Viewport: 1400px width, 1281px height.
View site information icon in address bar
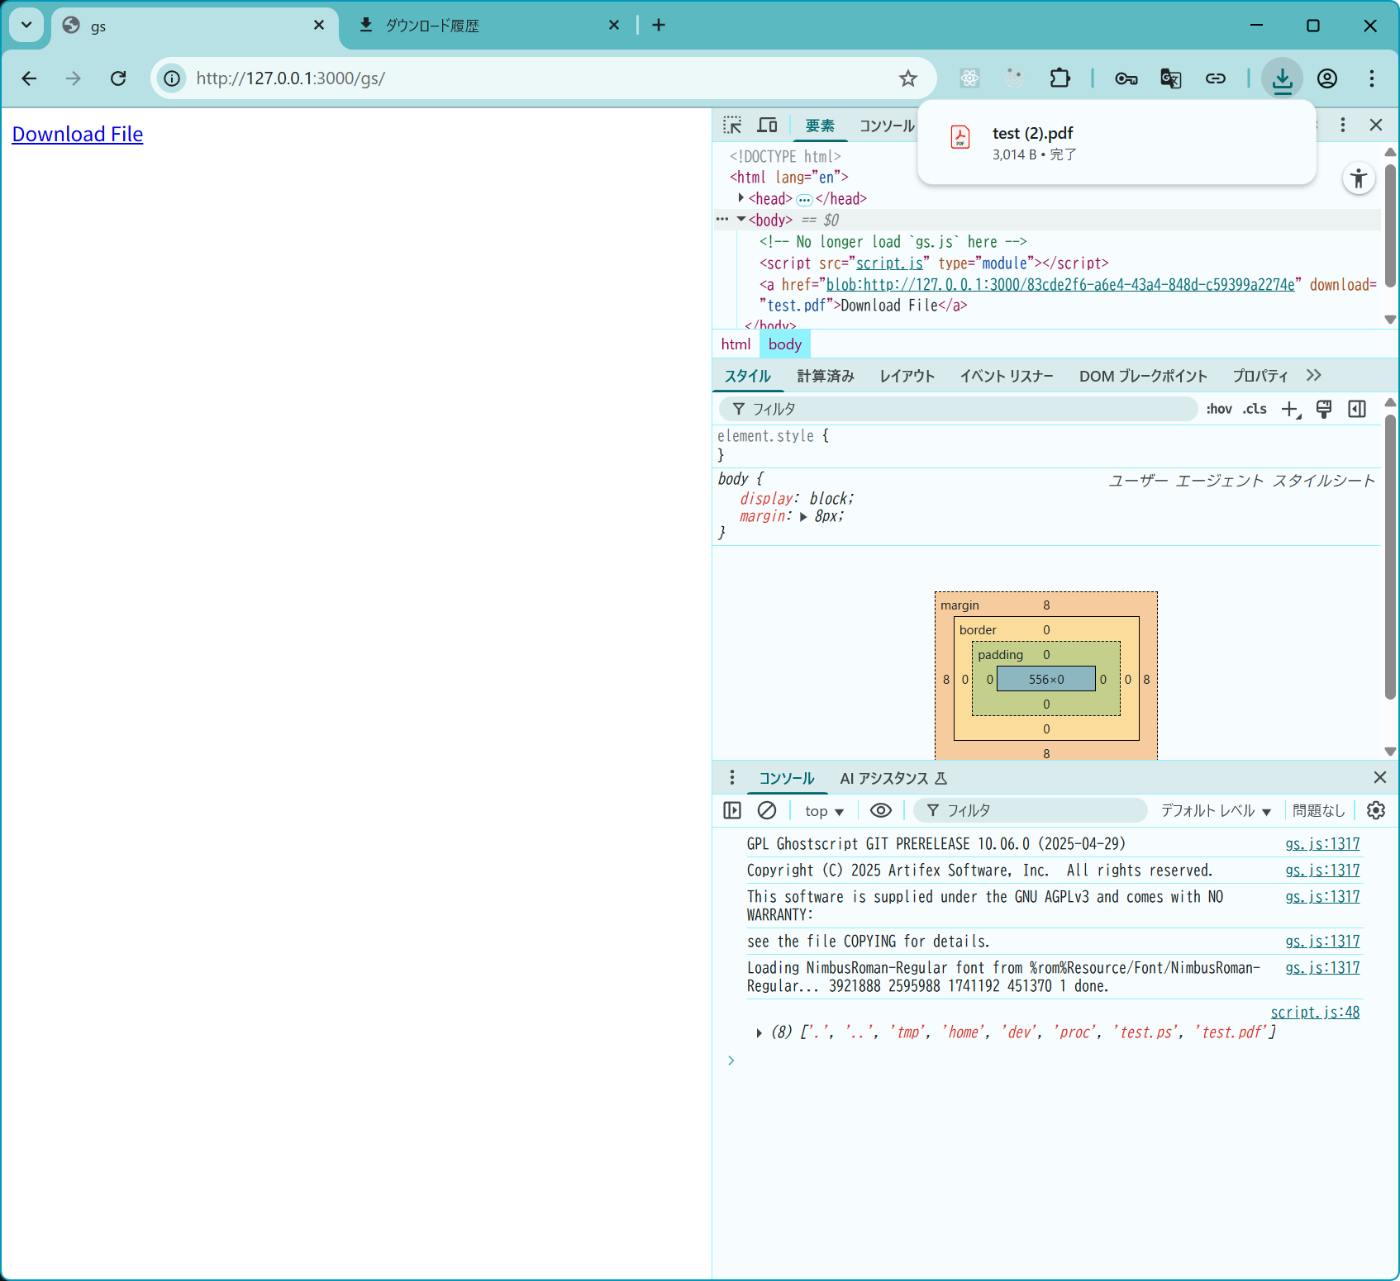click(173, 78)
